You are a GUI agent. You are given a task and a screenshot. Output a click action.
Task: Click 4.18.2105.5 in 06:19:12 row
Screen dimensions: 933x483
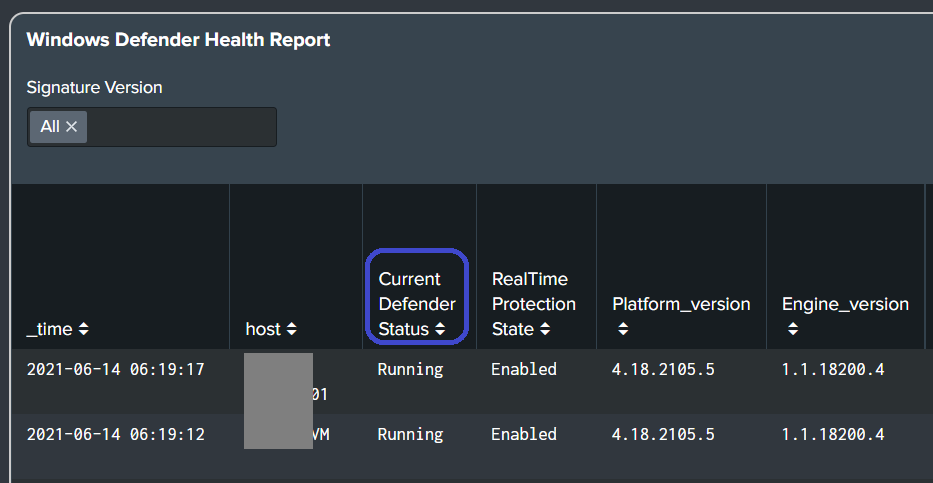(663, 434)
